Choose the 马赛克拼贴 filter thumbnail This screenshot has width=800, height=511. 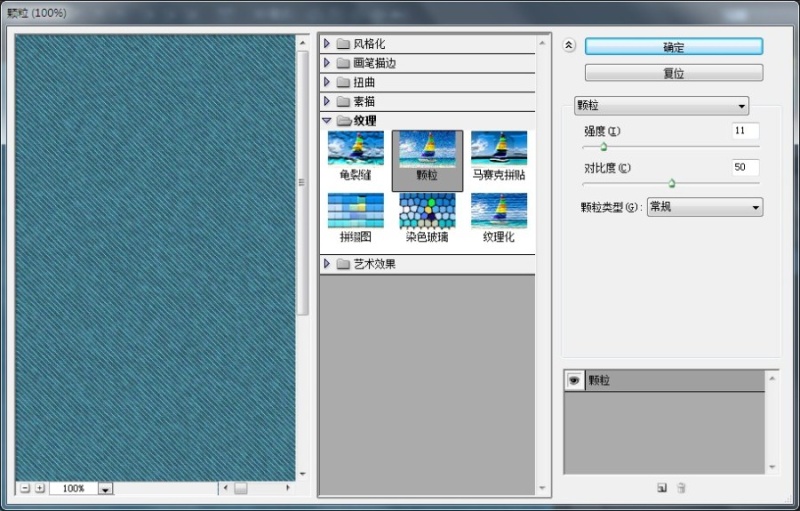[x=499, y=148]
